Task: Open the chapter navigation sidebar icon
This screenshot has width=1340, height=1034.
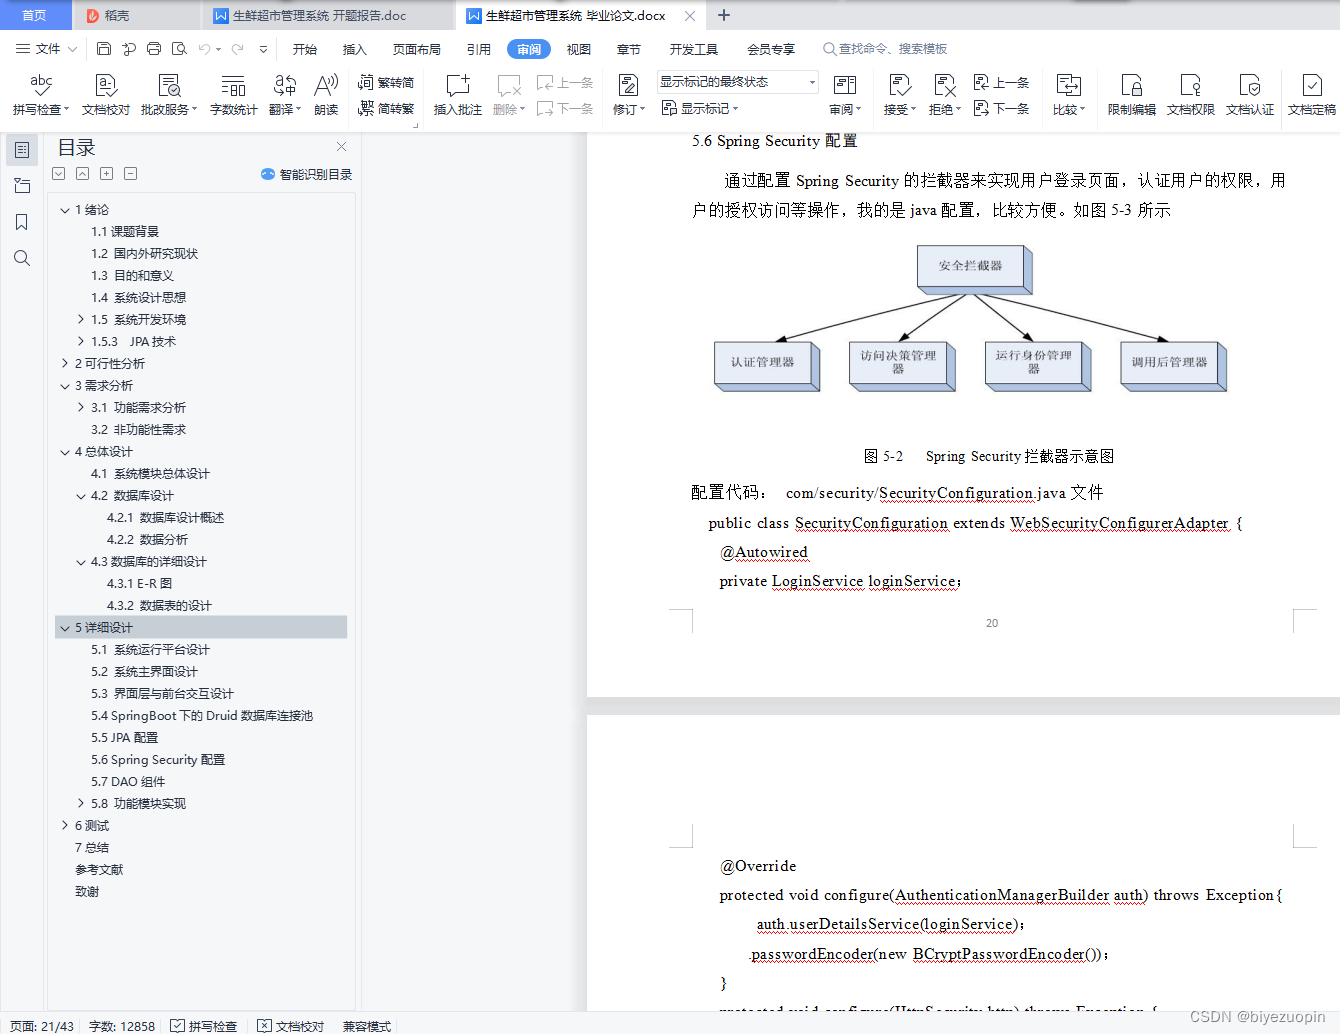Action: click(22, 186)
